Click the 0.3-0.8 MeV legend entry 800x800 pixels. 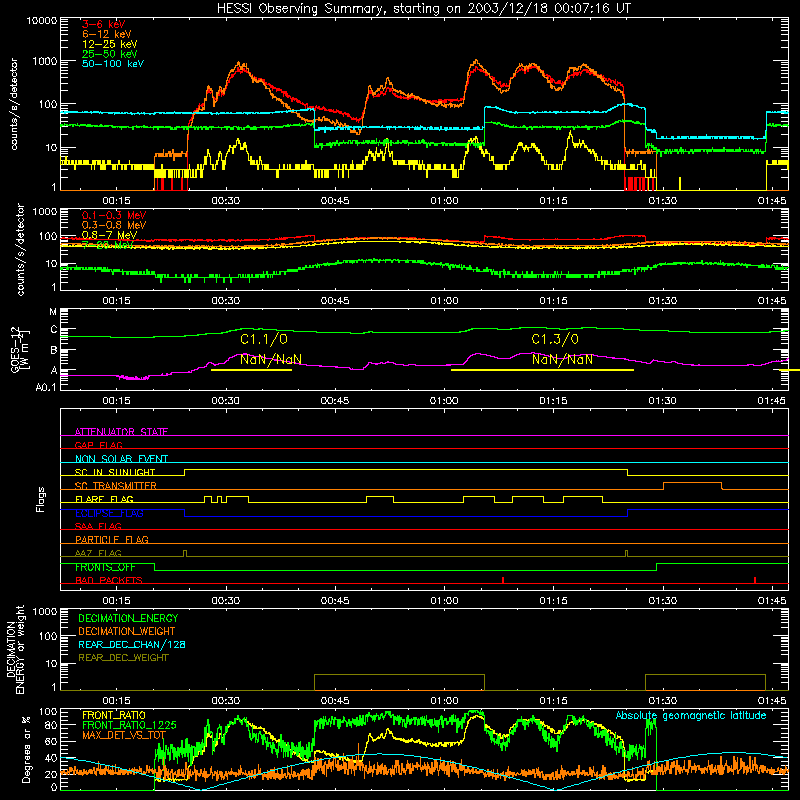(114, 225)
